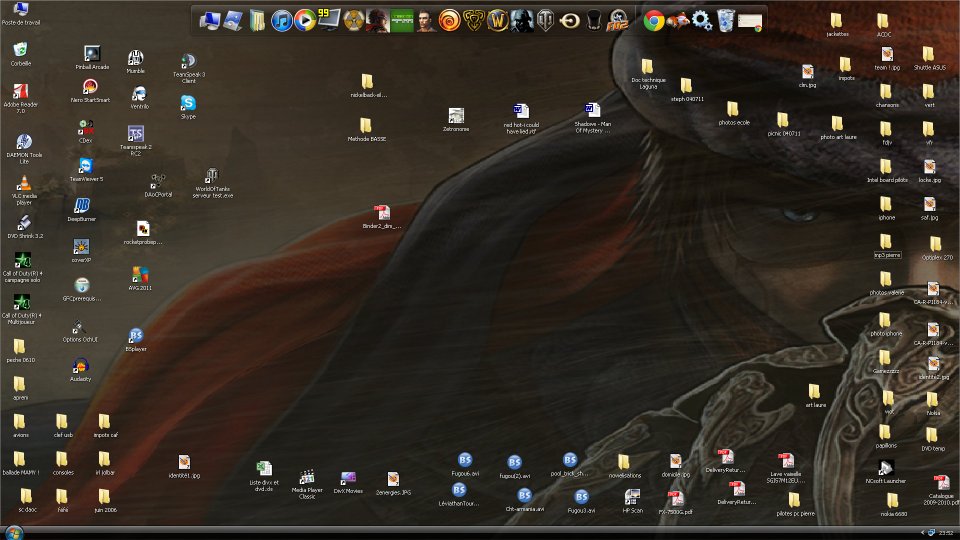Click World of Tanks shield icon in dock
This screenshot has width=960, height=540.
[x=546, y=21]
